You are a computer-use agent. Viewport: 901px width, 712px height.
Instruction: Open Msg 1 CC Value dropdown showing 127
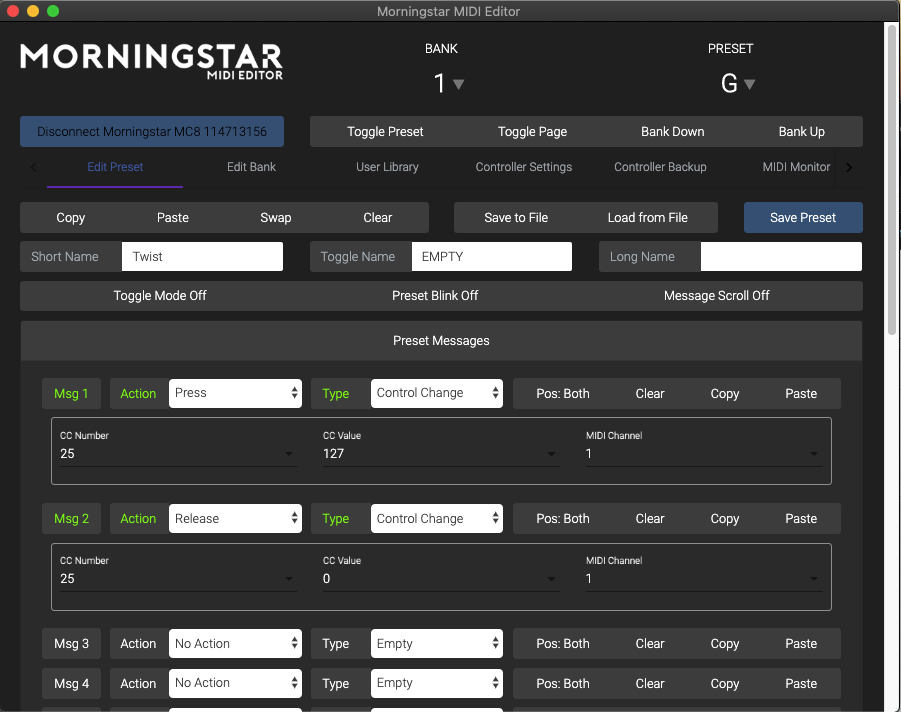[441, 453]
